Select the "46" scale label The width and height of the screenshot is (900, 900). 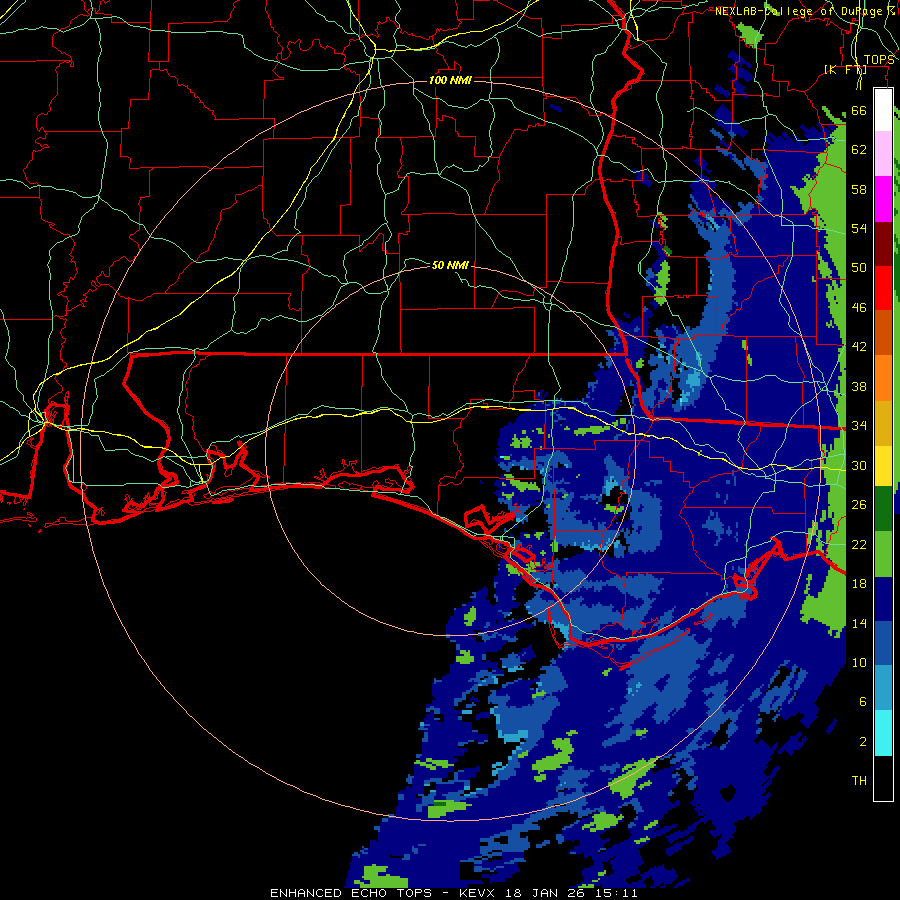click(859, 308)
